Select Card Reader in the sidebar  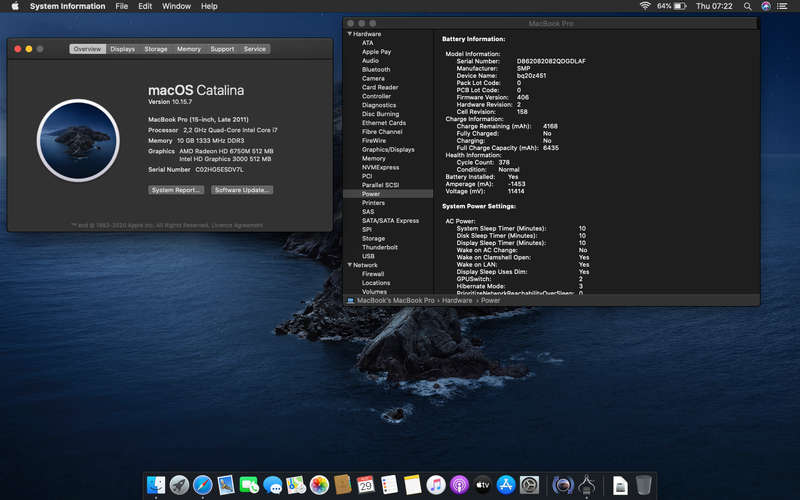click(x=380, y=87)
